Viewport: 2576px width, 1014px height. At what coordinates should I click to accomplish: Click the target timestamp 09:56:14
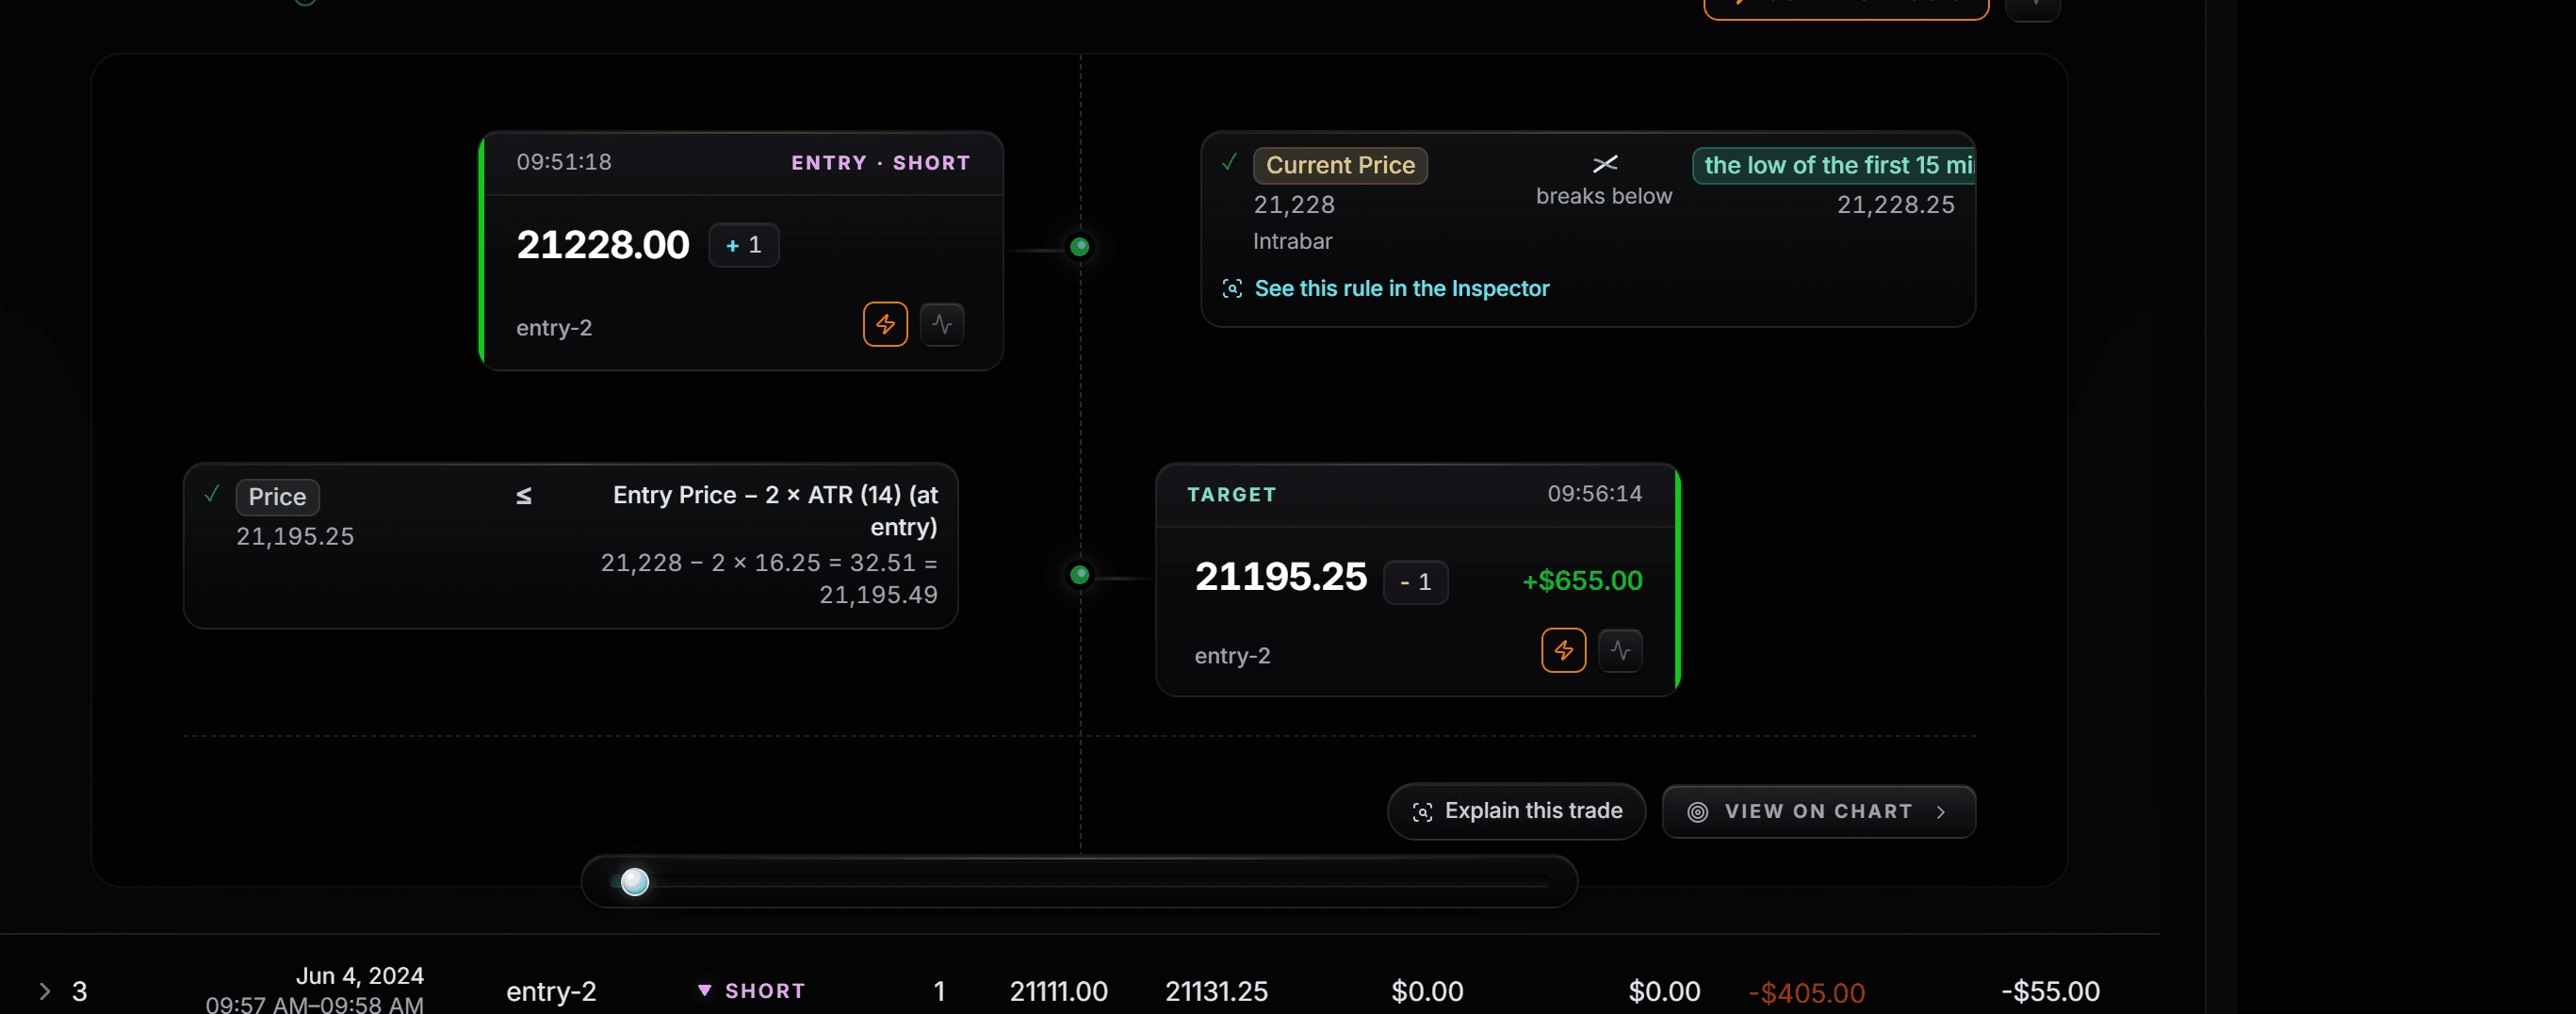tap(1594, 494)
